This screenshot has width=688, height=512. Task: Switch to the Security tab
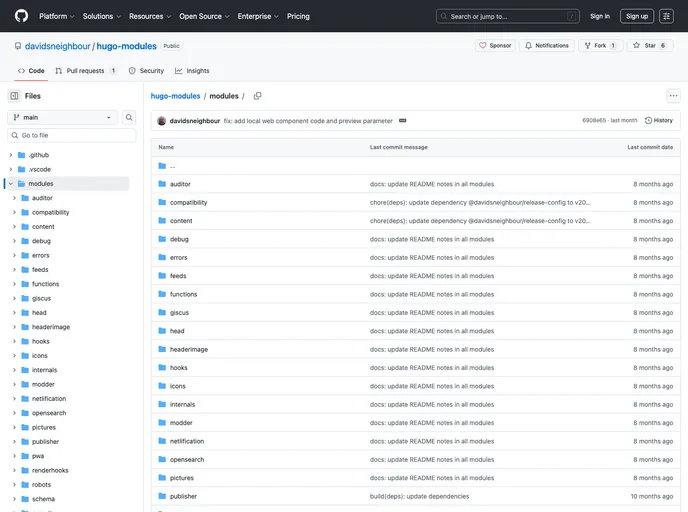(x=146, y=71)
